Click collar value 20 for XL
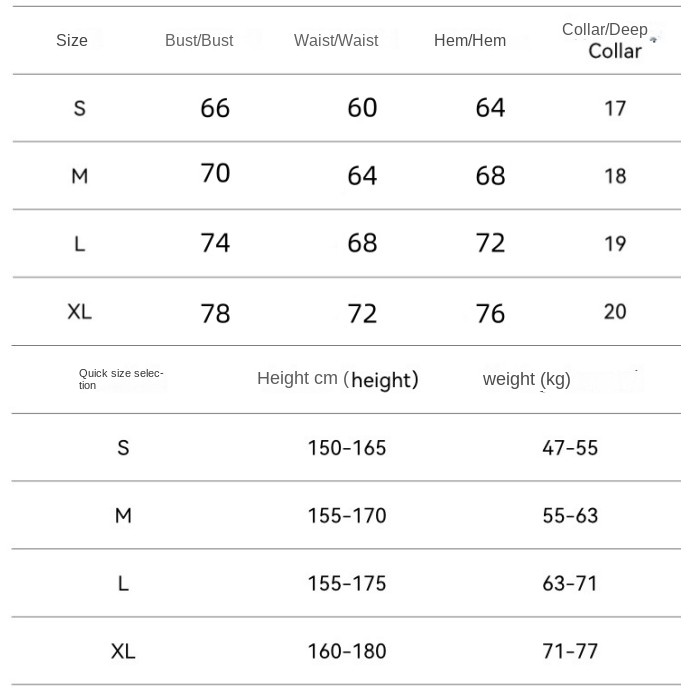The image size is (688, 688). pyautogui.click(x=615, y=312)
